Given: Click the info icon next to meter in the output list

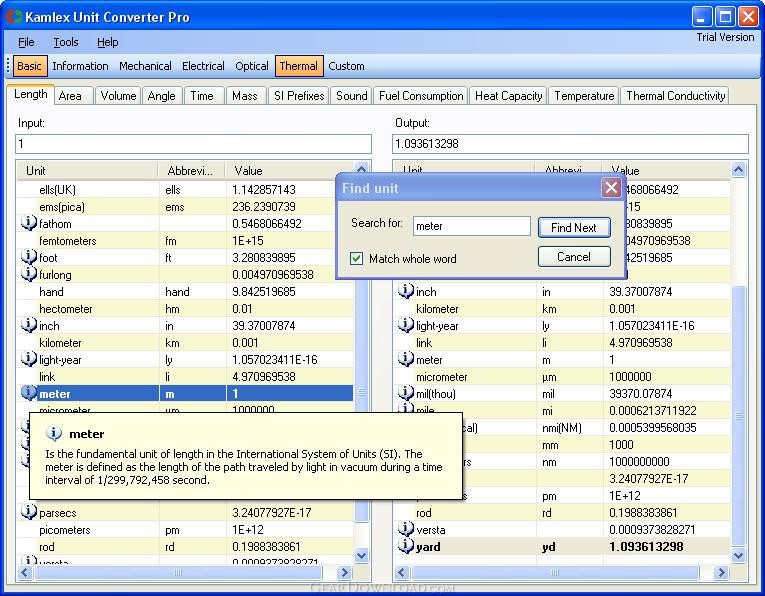Looking at the screenshot, I should click(x=406, y=359).
